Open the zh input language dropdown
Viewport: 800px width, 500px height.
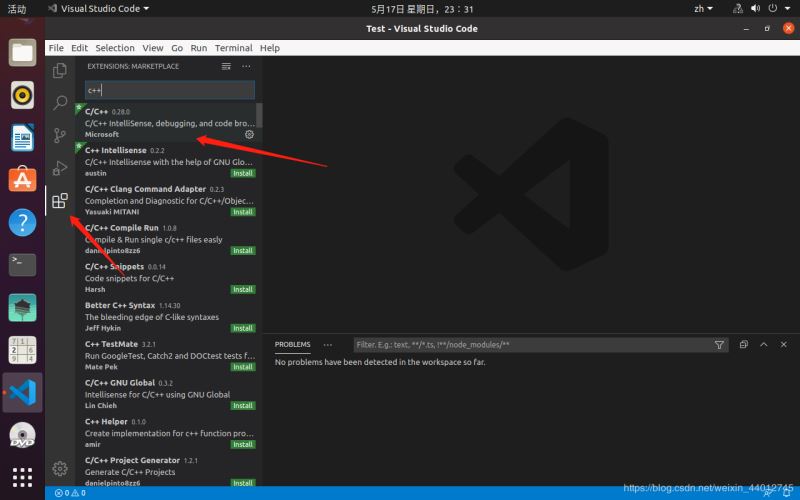(703, 9)
